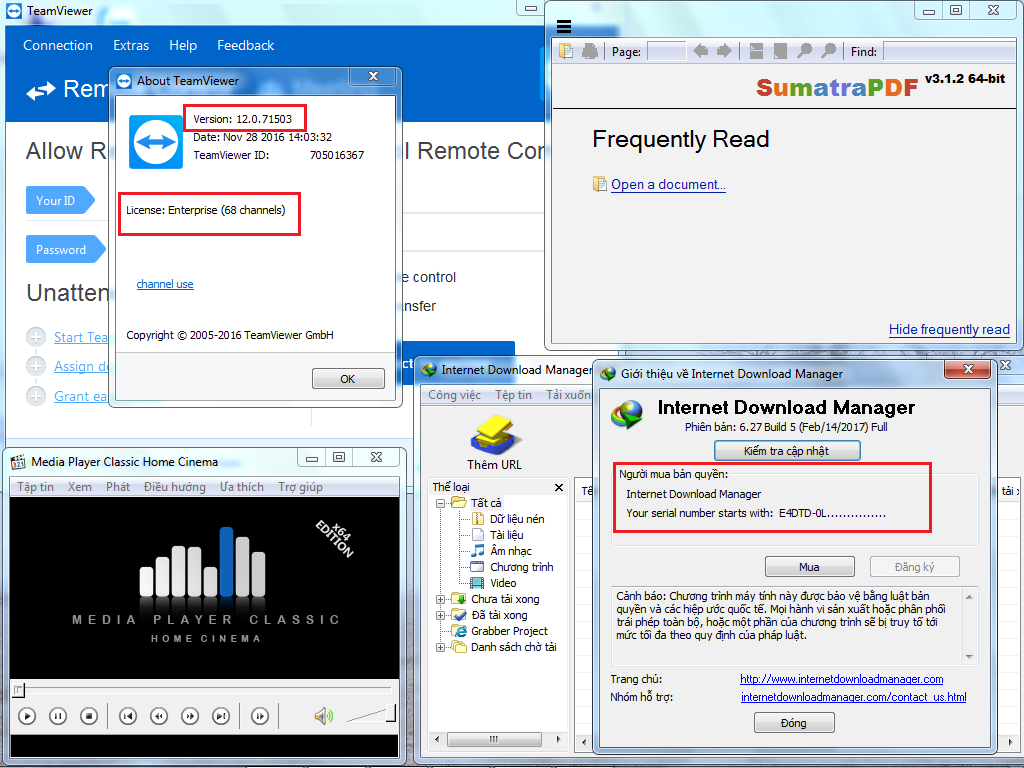Select the Dữ liệu nén category

pos(517,519)
